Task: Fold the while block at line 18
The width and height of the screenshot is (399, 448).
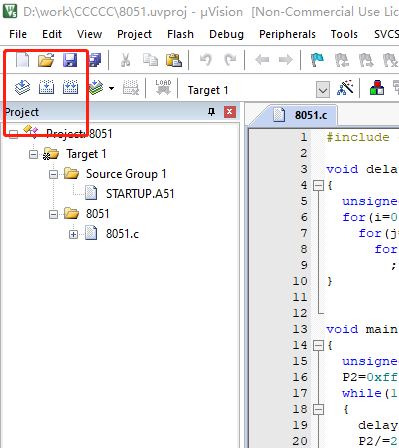Action: pos(318,409)
